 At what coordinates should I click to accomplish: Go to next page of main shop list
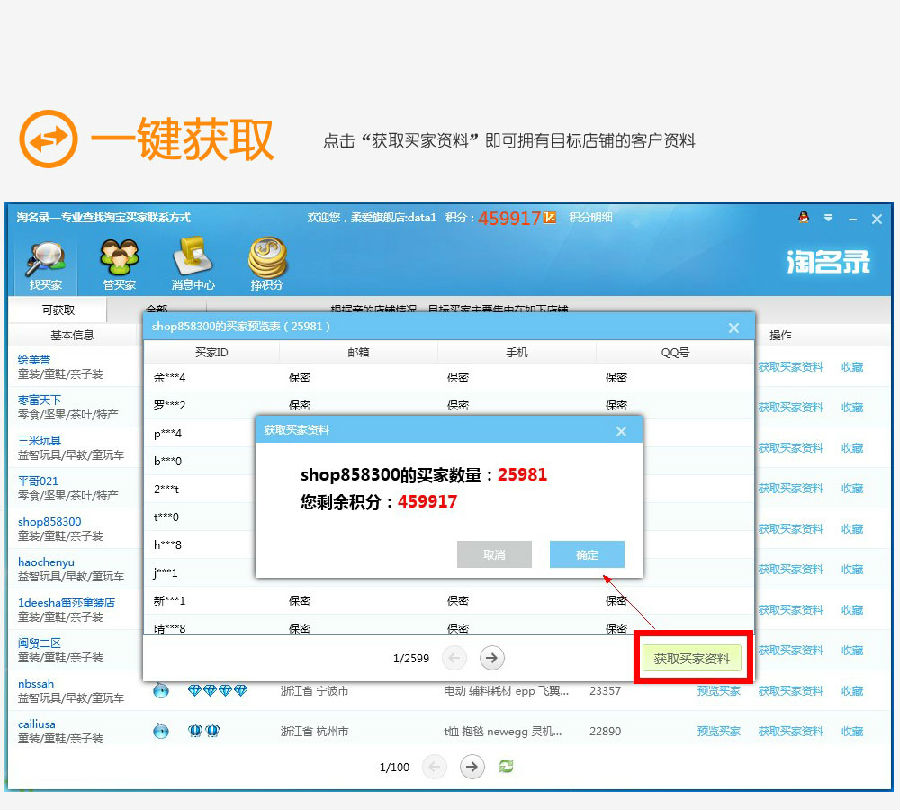click(x=471, y=766)
